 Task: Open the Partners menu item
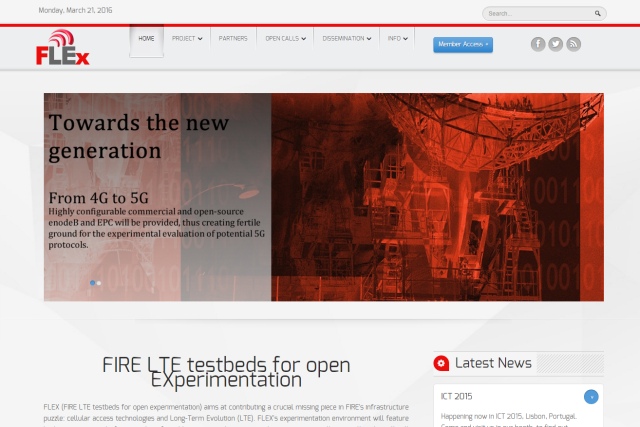tap(233, 39)
